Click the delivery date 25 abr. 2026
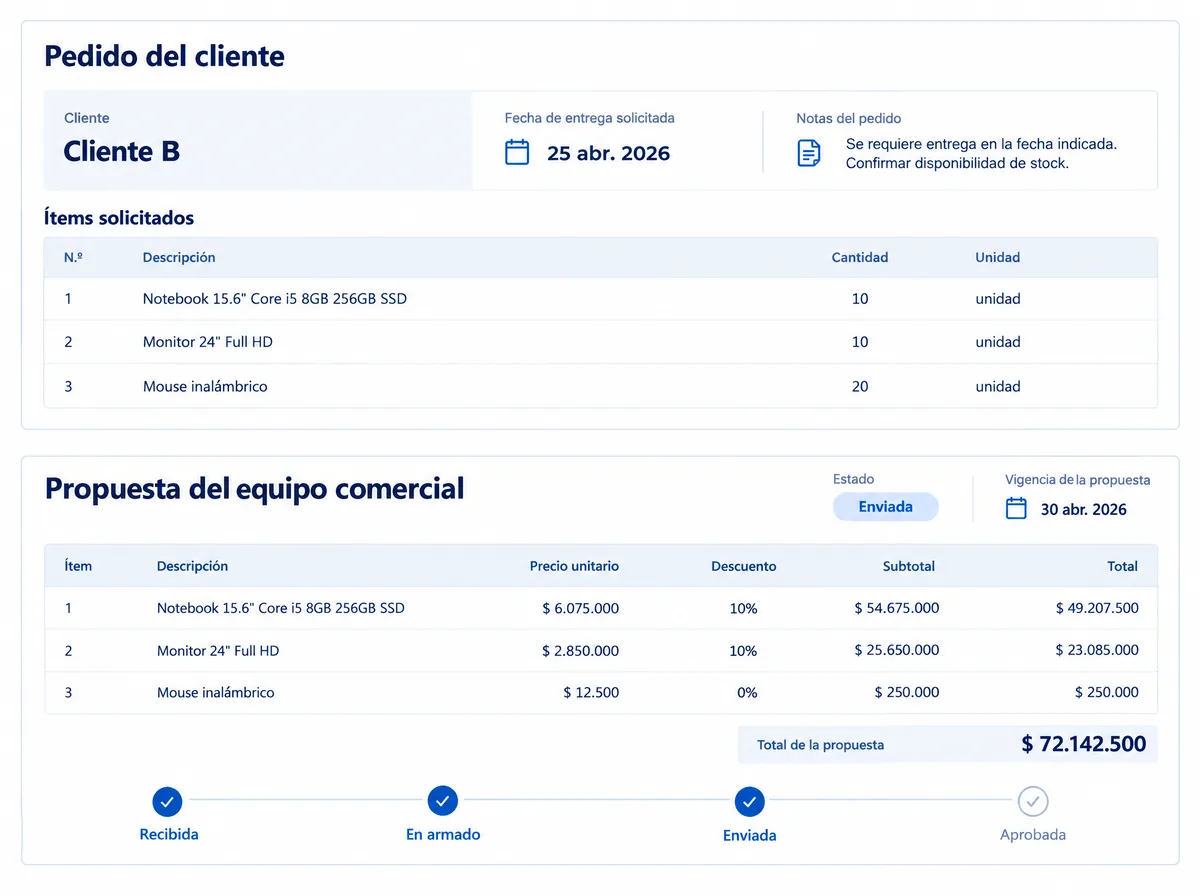This screenshot has height=896, width=1200. pyautogui.click(x=608, y=153)
